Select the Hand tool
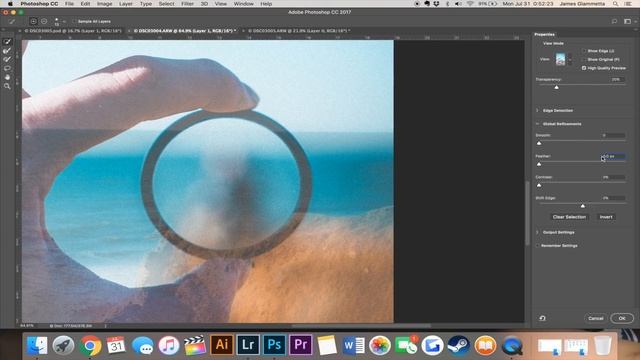 [7, 77]
